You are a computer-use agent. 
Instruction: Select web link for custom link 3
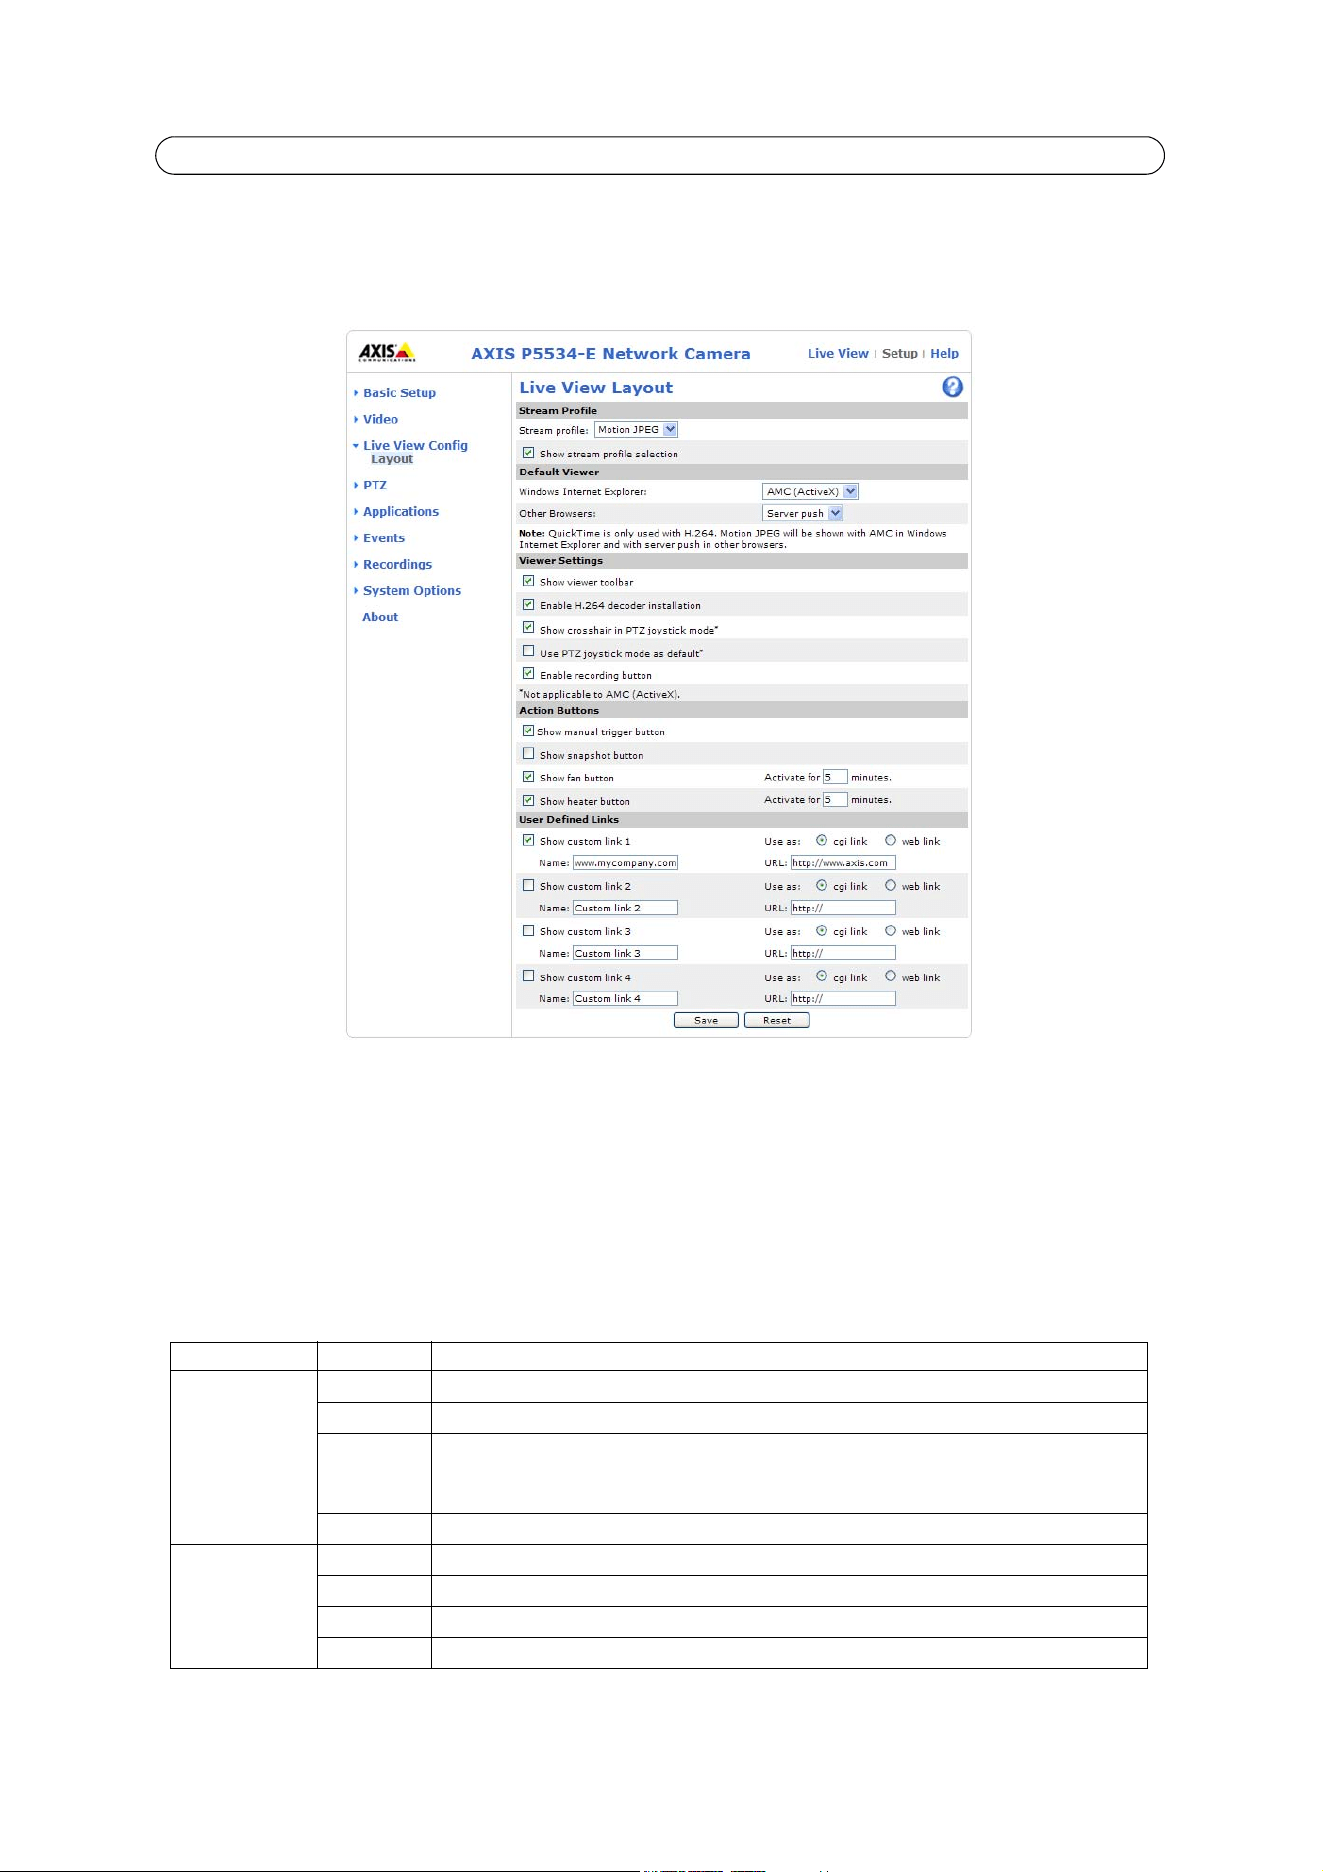(890, 931)
